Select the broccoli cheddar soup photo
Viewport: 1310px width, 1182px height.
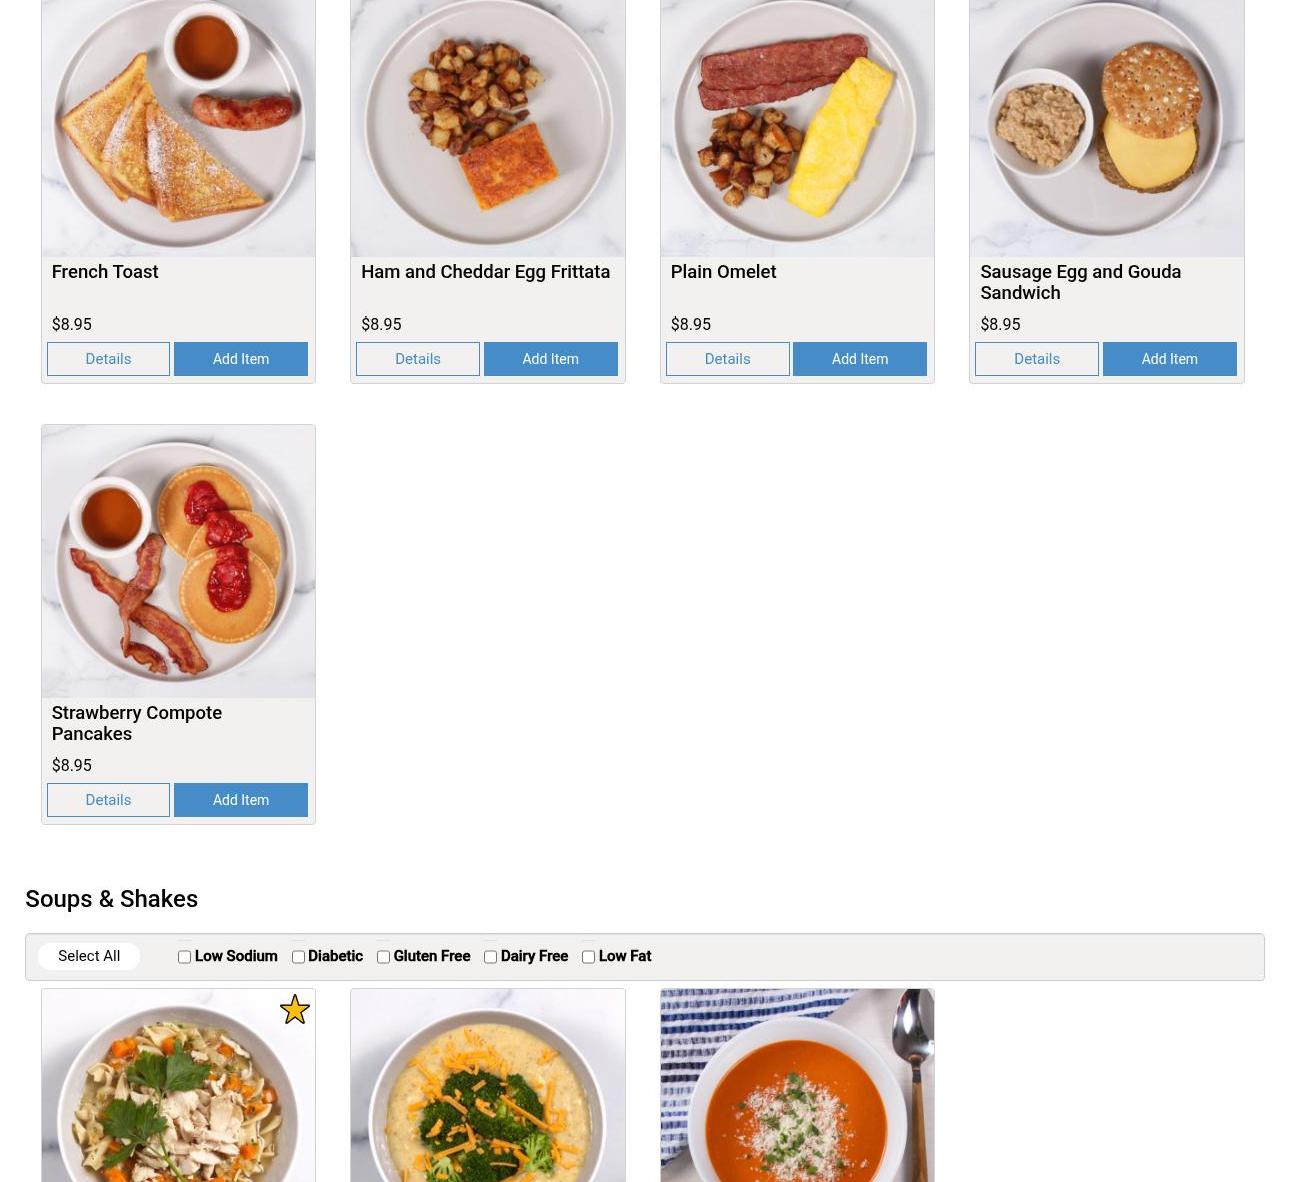point(488,1085)
